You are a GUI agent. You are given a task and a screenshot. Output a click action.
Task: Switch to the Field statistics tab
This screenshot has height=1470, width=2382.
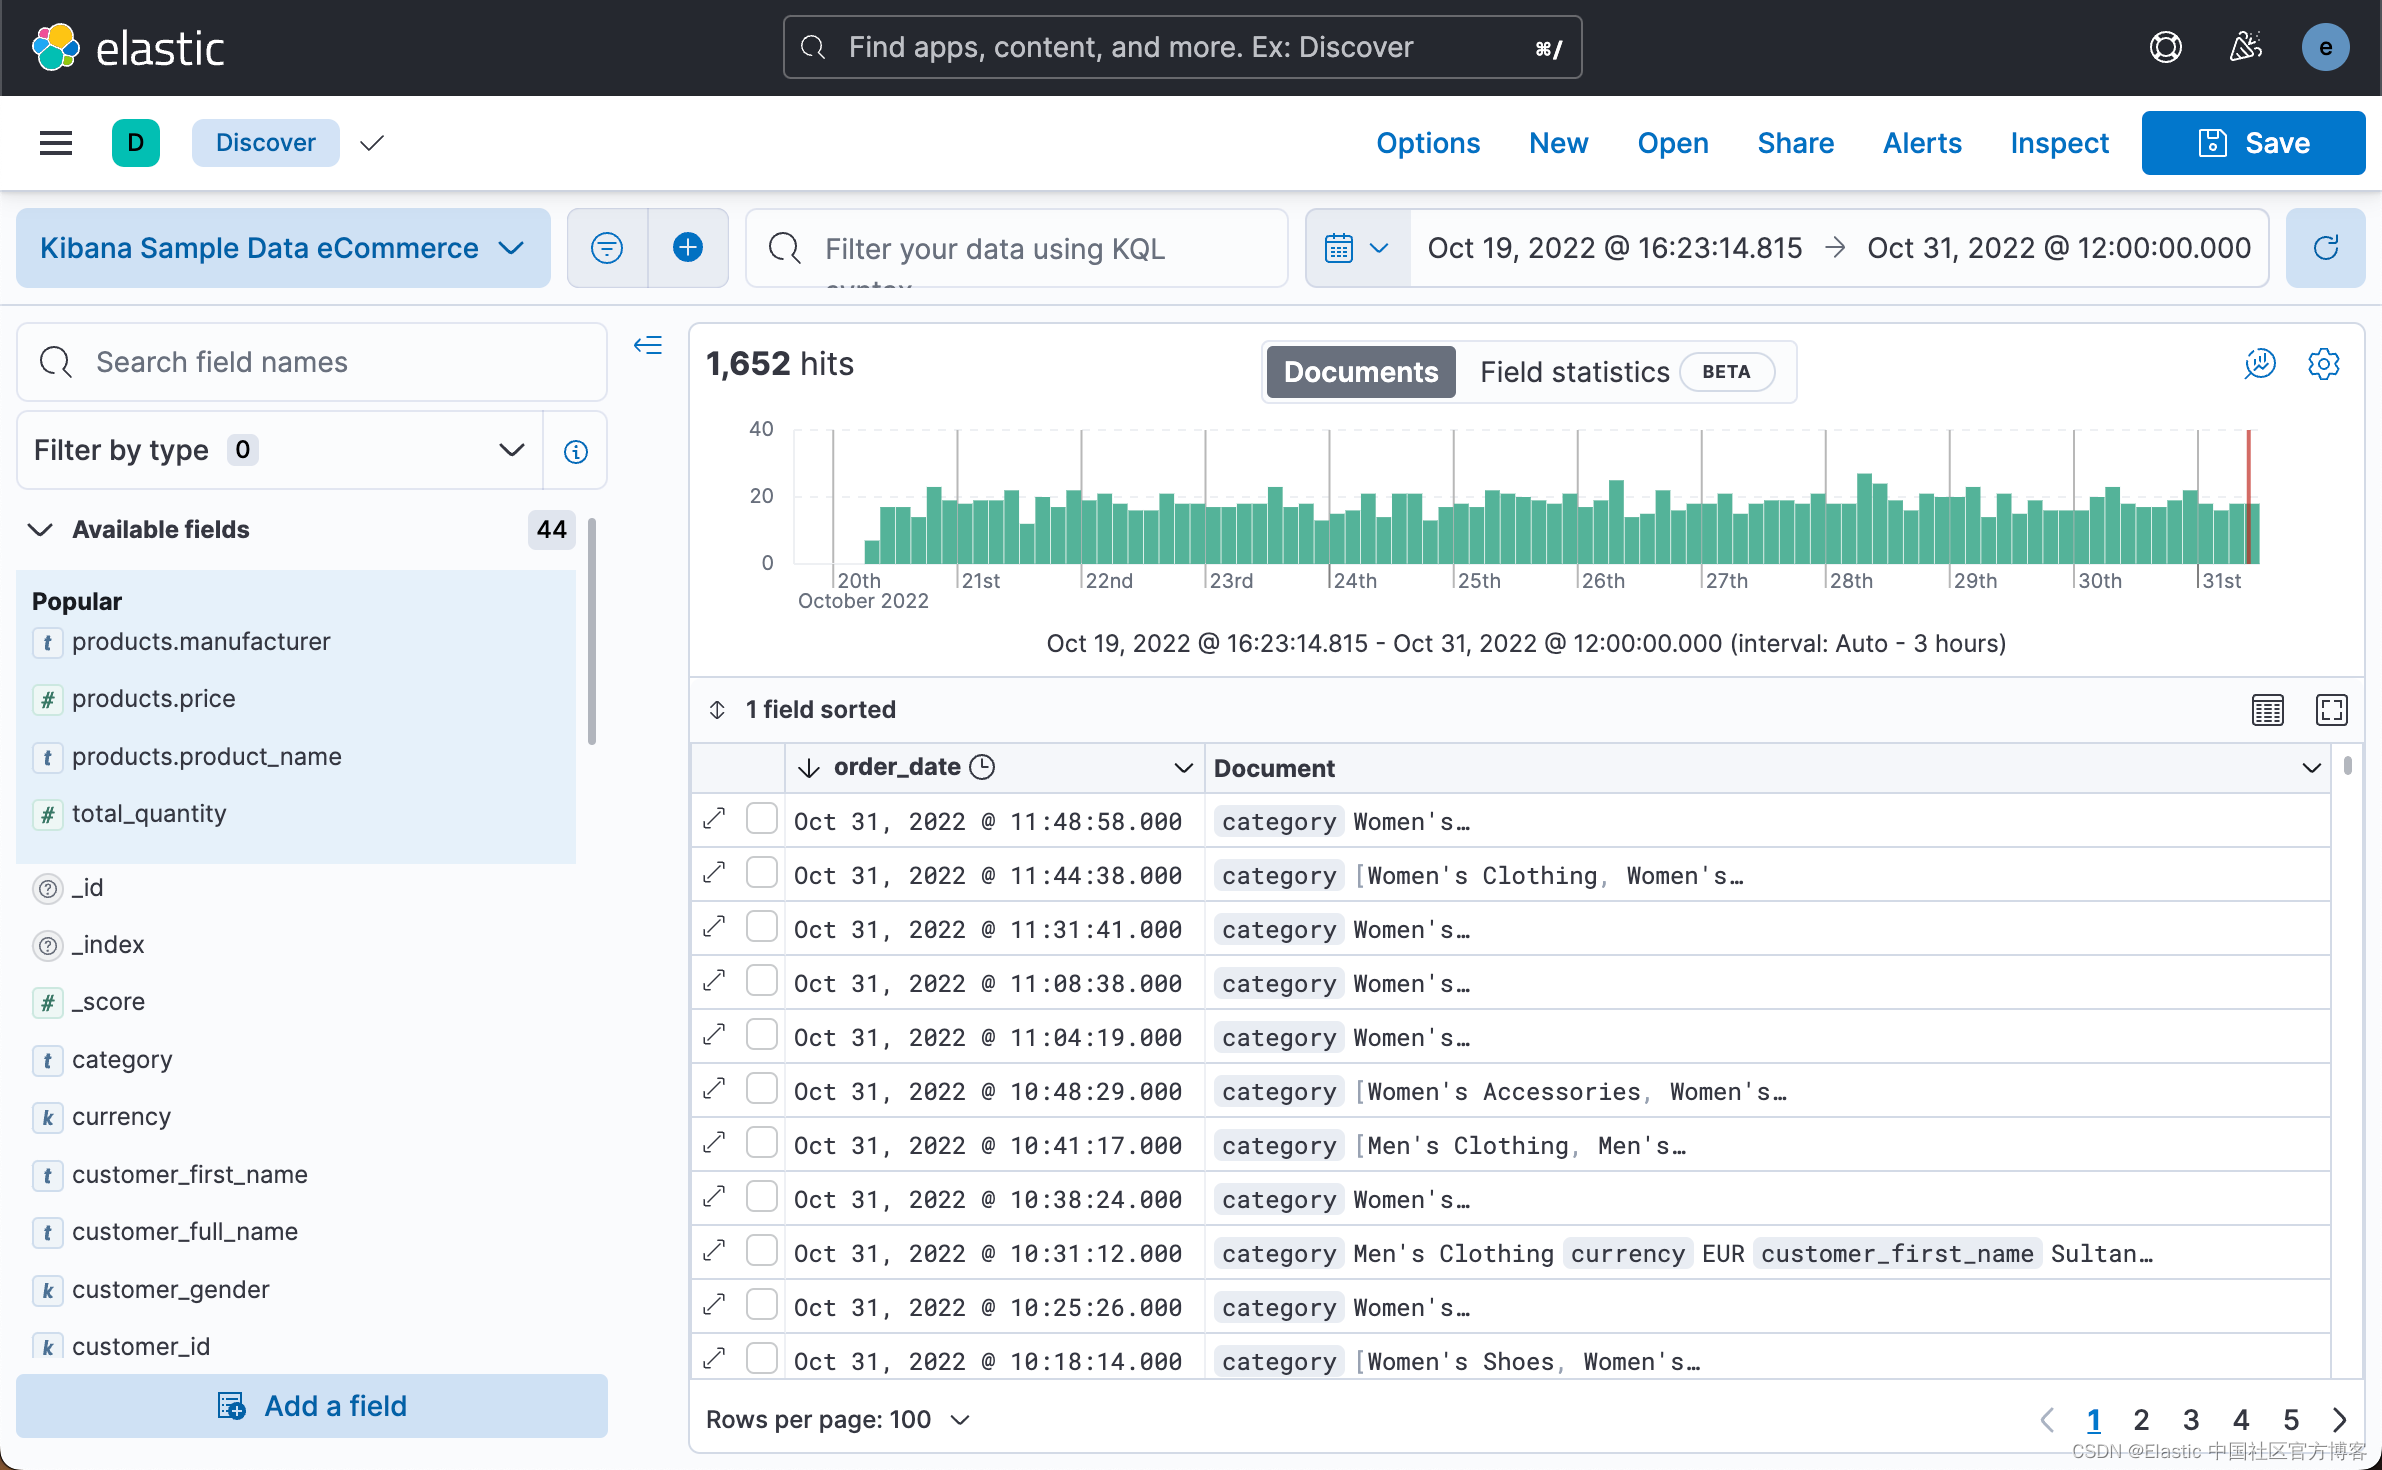[1573, 371]
